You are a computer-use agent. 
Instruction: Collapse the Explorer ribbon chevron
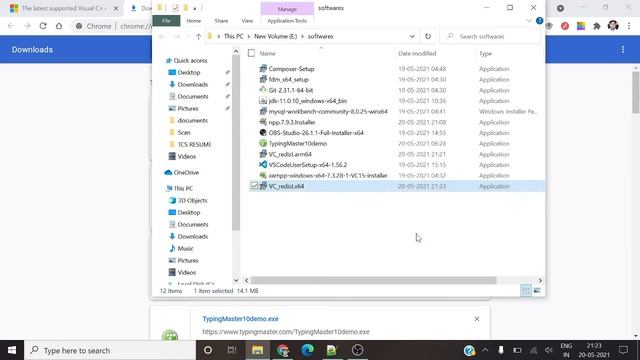pyautogui.click(x=529, y=20)
